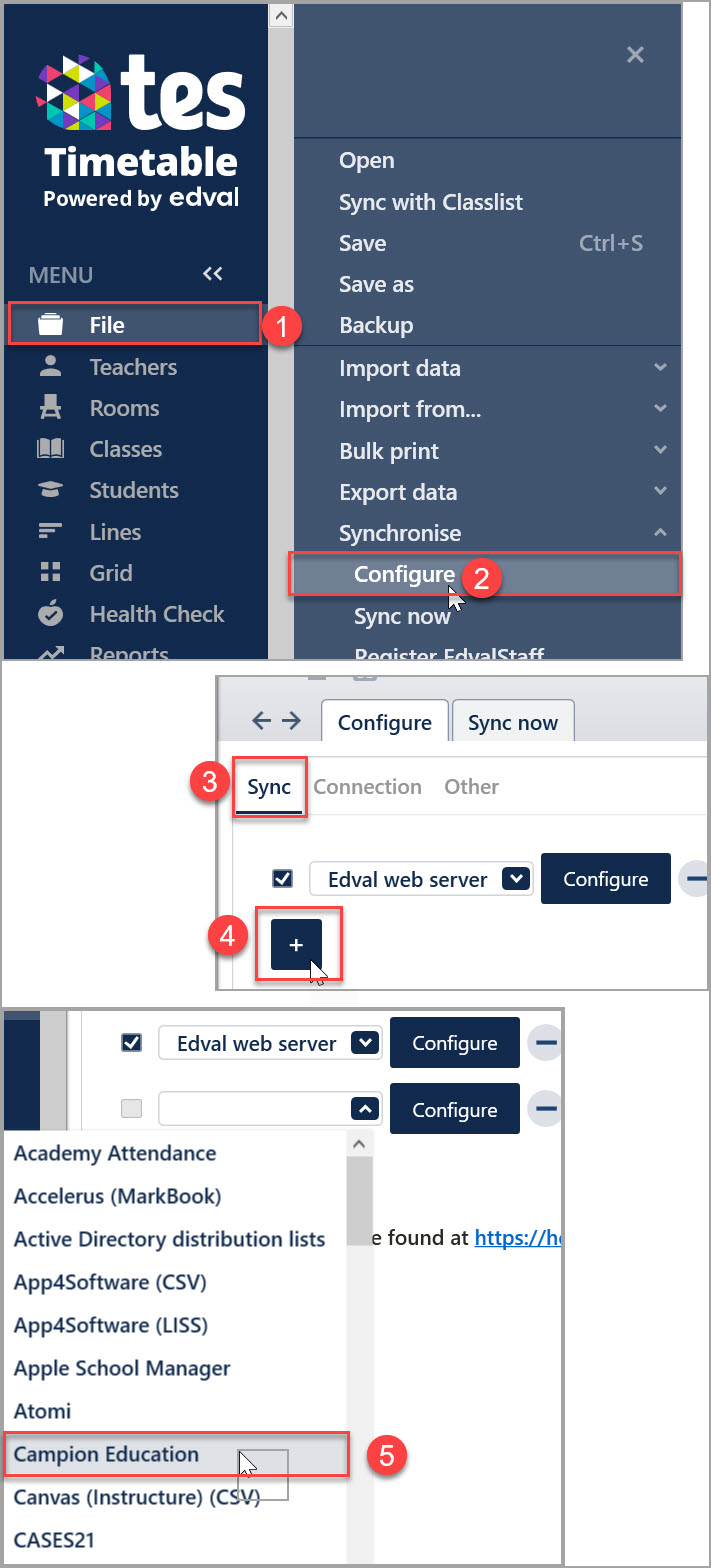Image resolution: width=711 pixels, height=1568 pixels.
Task: Click the Rooms chair icon in the sidebar
Action: [50, 408]
